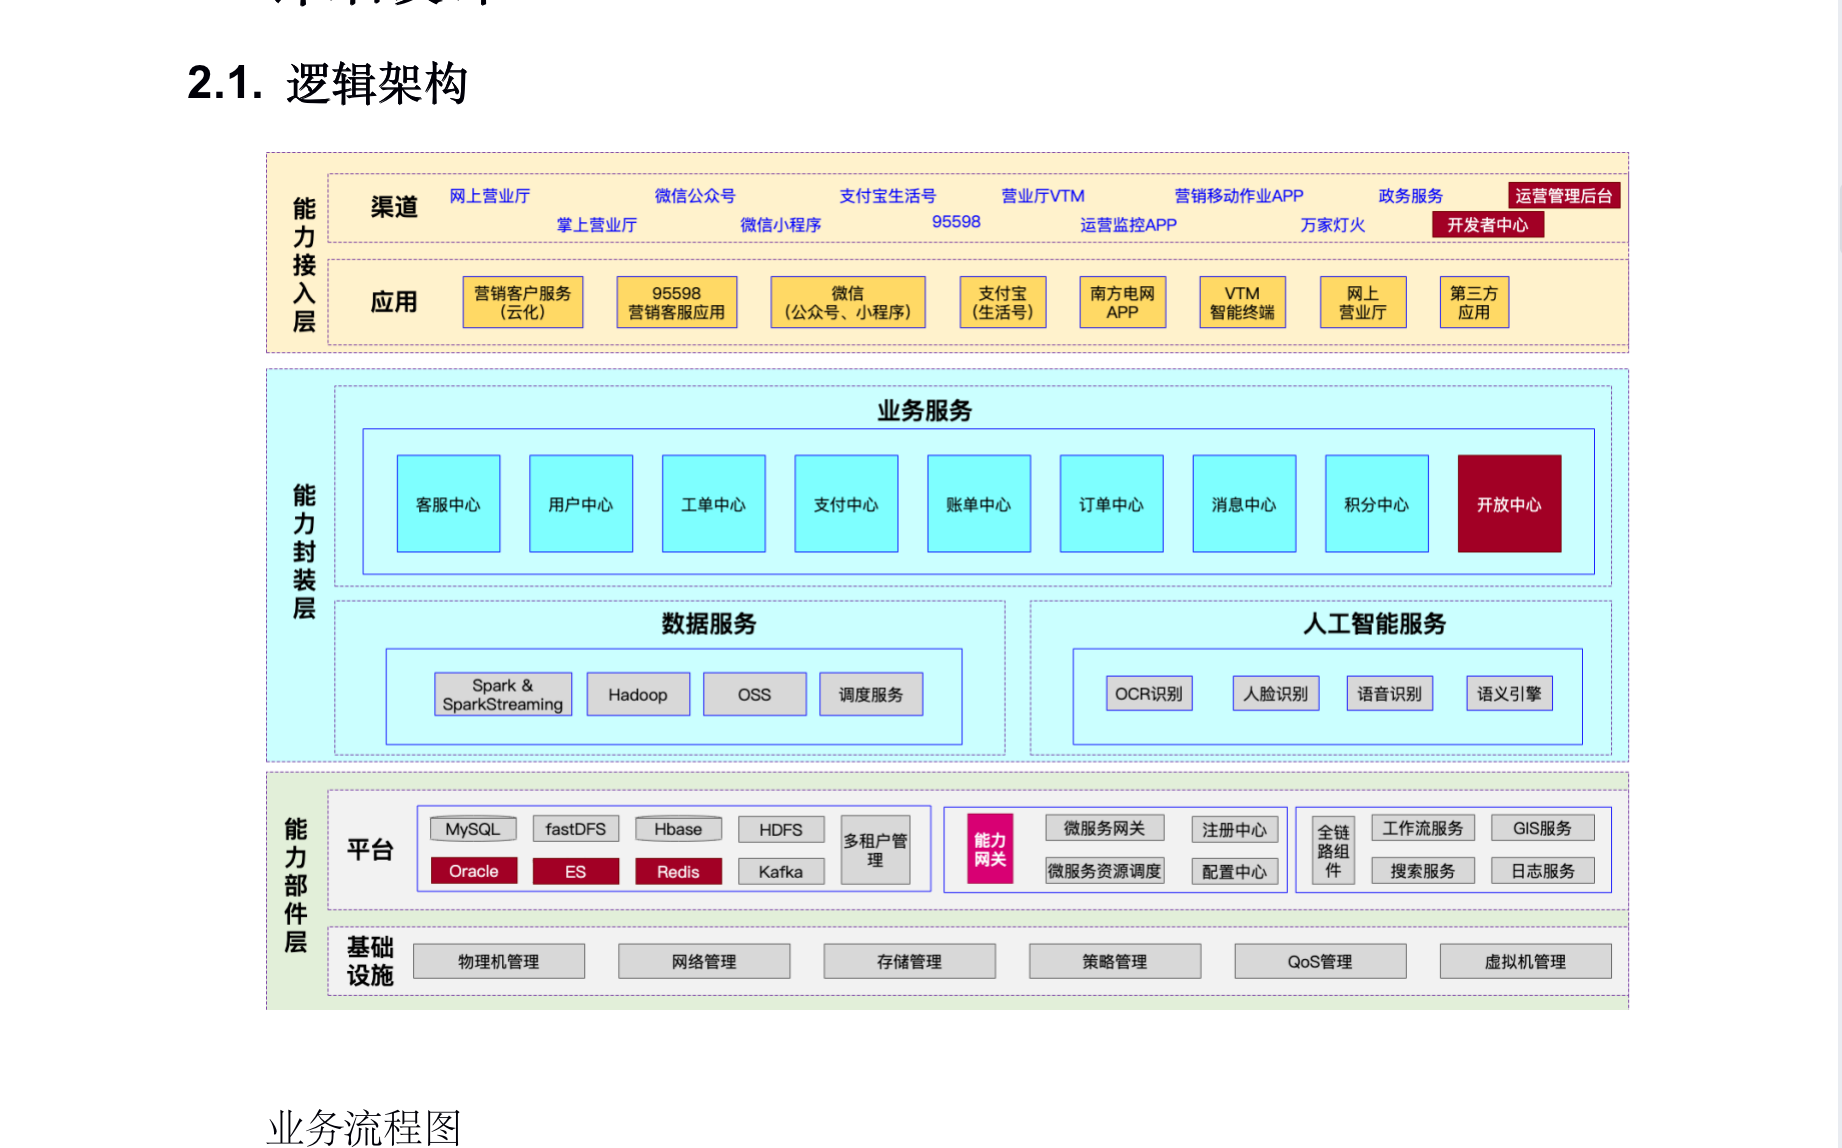Click the red 开放中心 block

pos(1510,504)
